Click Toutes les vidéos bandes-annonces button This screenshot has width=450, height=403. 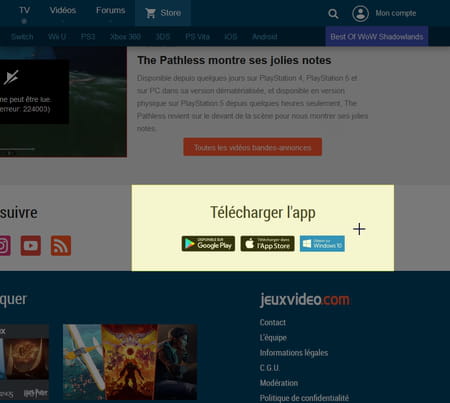[253, 147]
